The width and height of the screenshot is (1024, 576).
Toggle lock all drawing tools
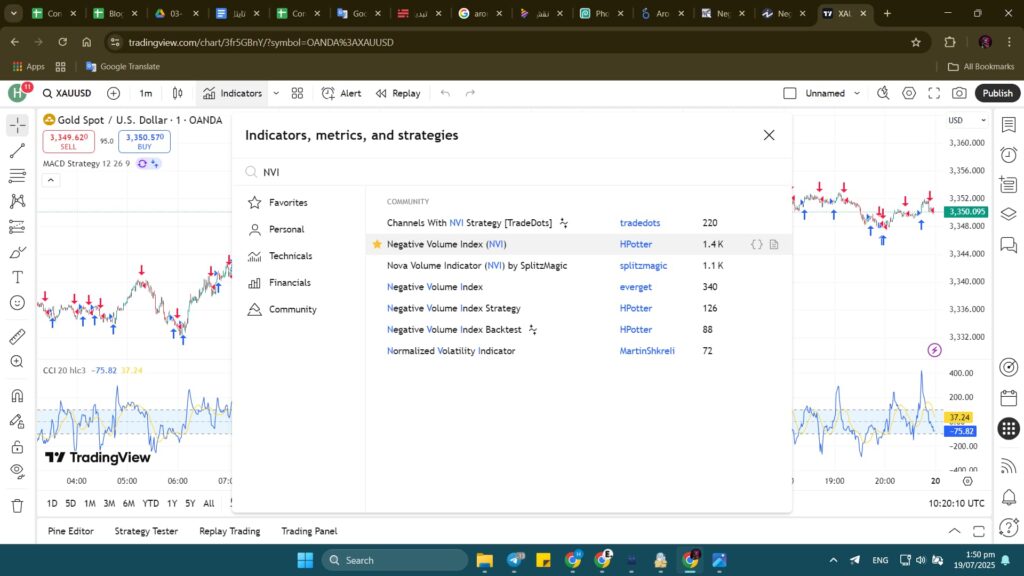tap(18, 447)
